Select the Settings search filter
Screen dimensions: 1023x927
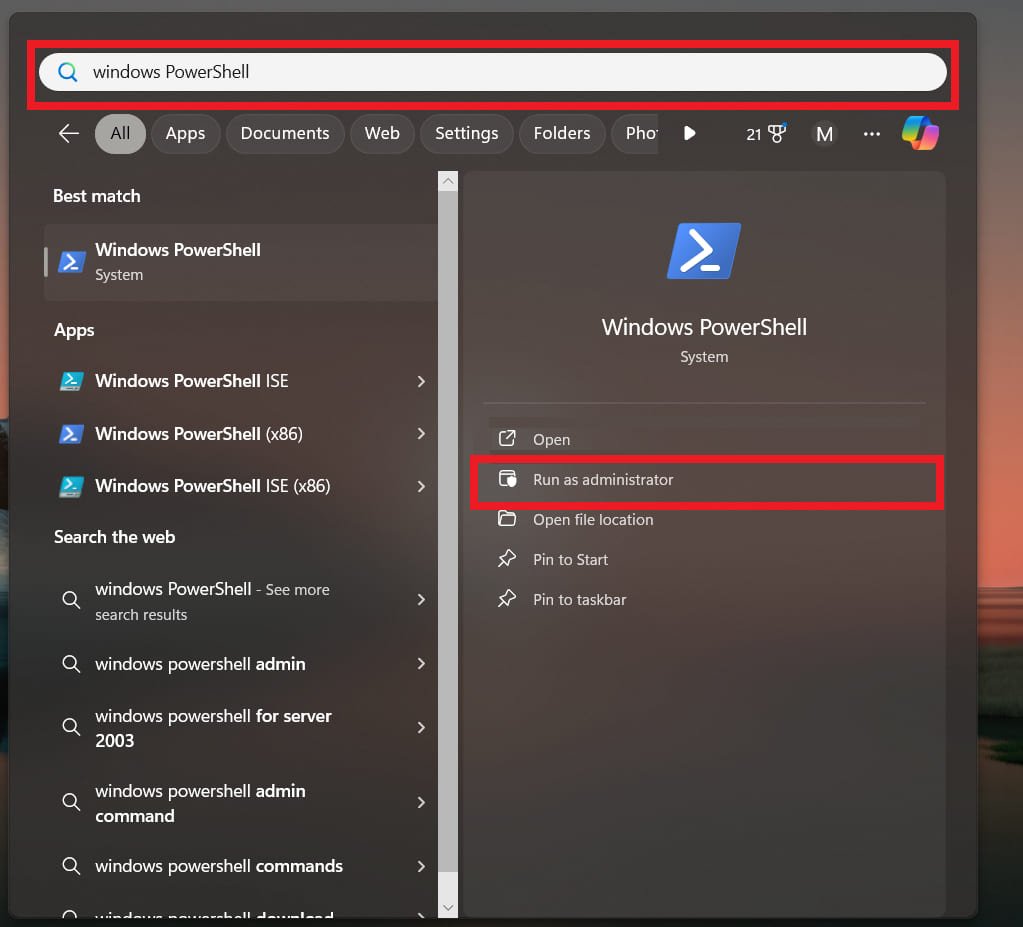tap(466, 132)
